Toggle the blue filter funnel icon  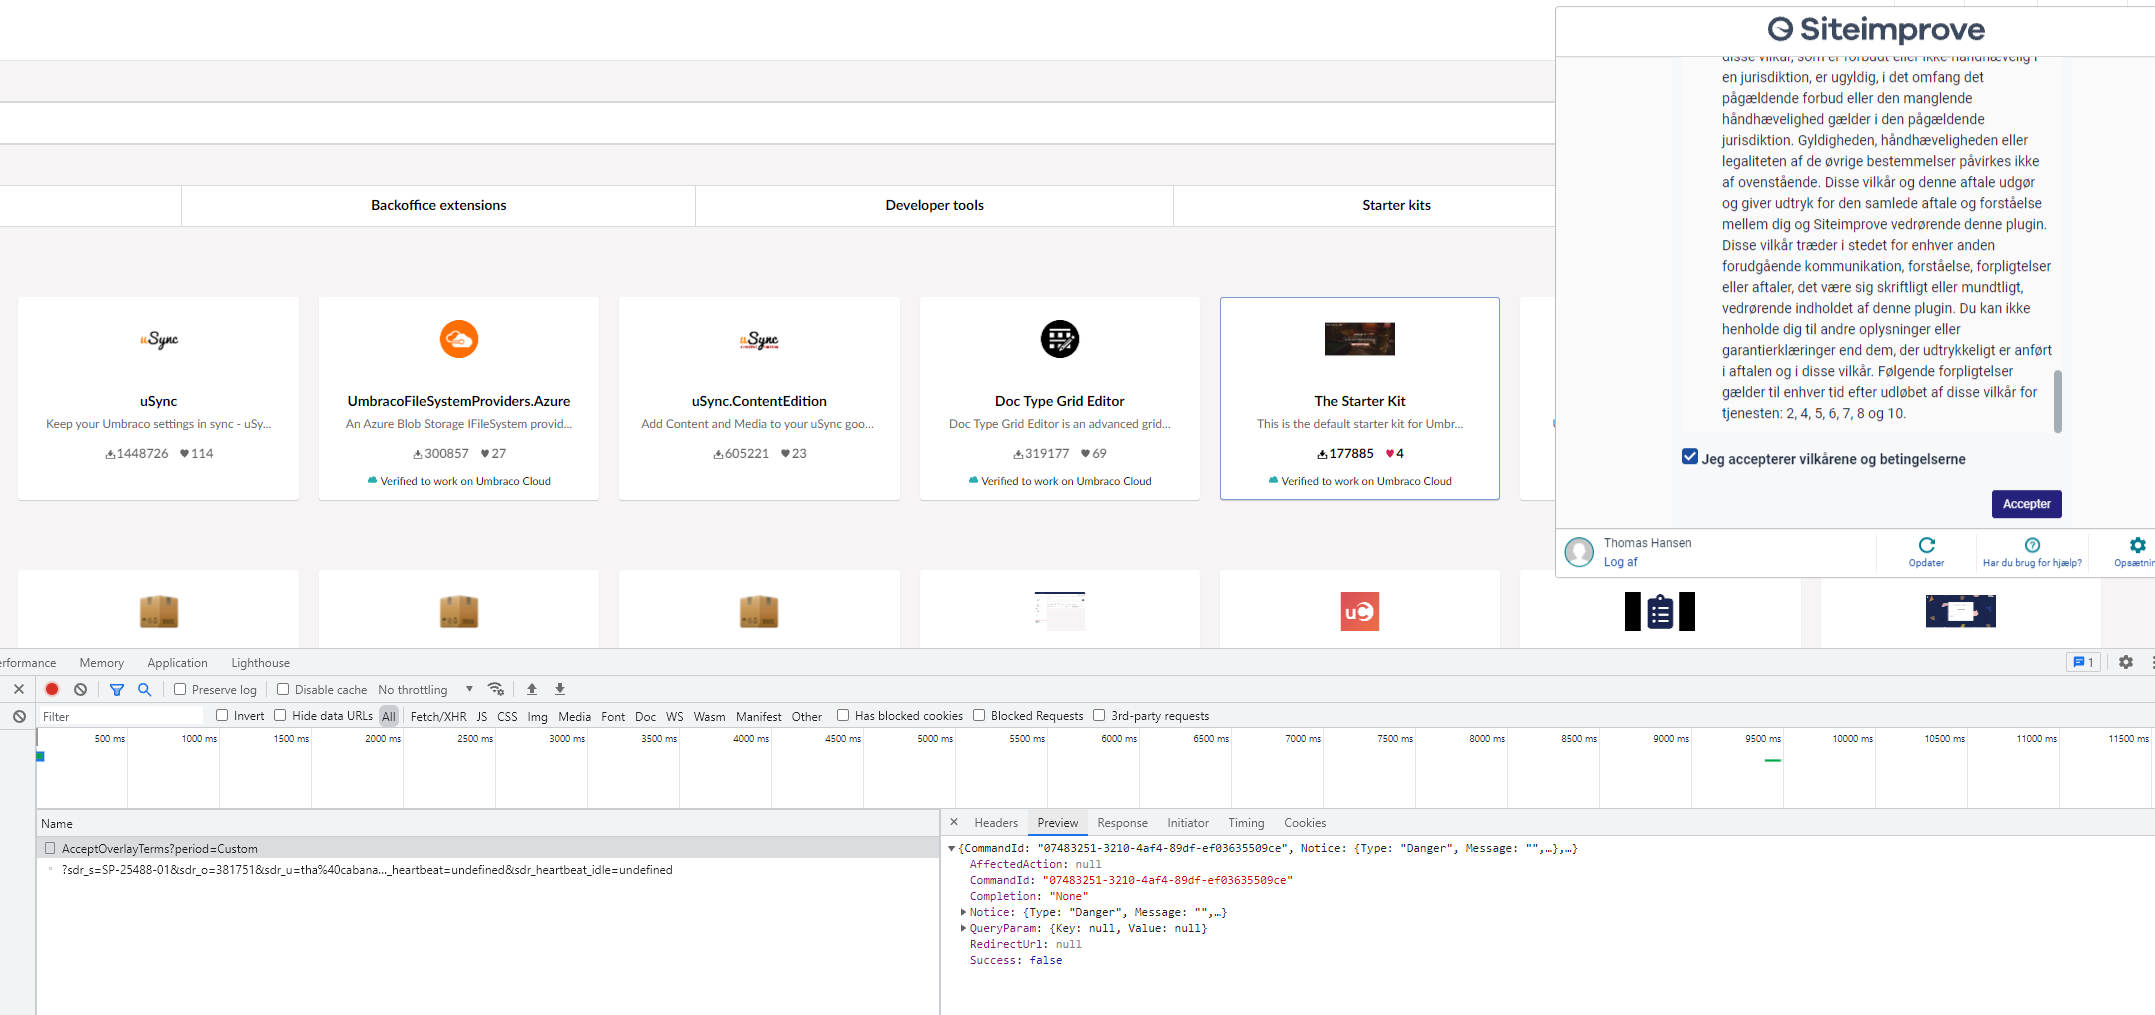(x=117, y=689)
